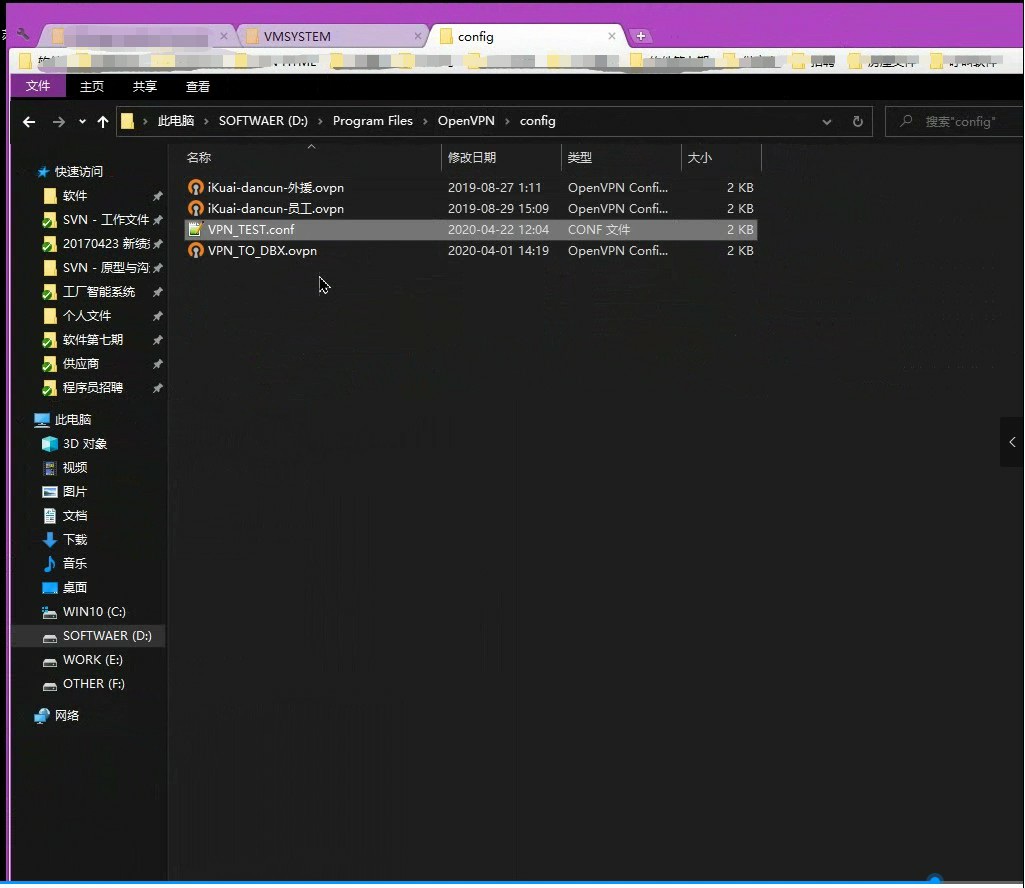Open the new tab plus button
This screenshot has height=888, width=1025.
641,36
